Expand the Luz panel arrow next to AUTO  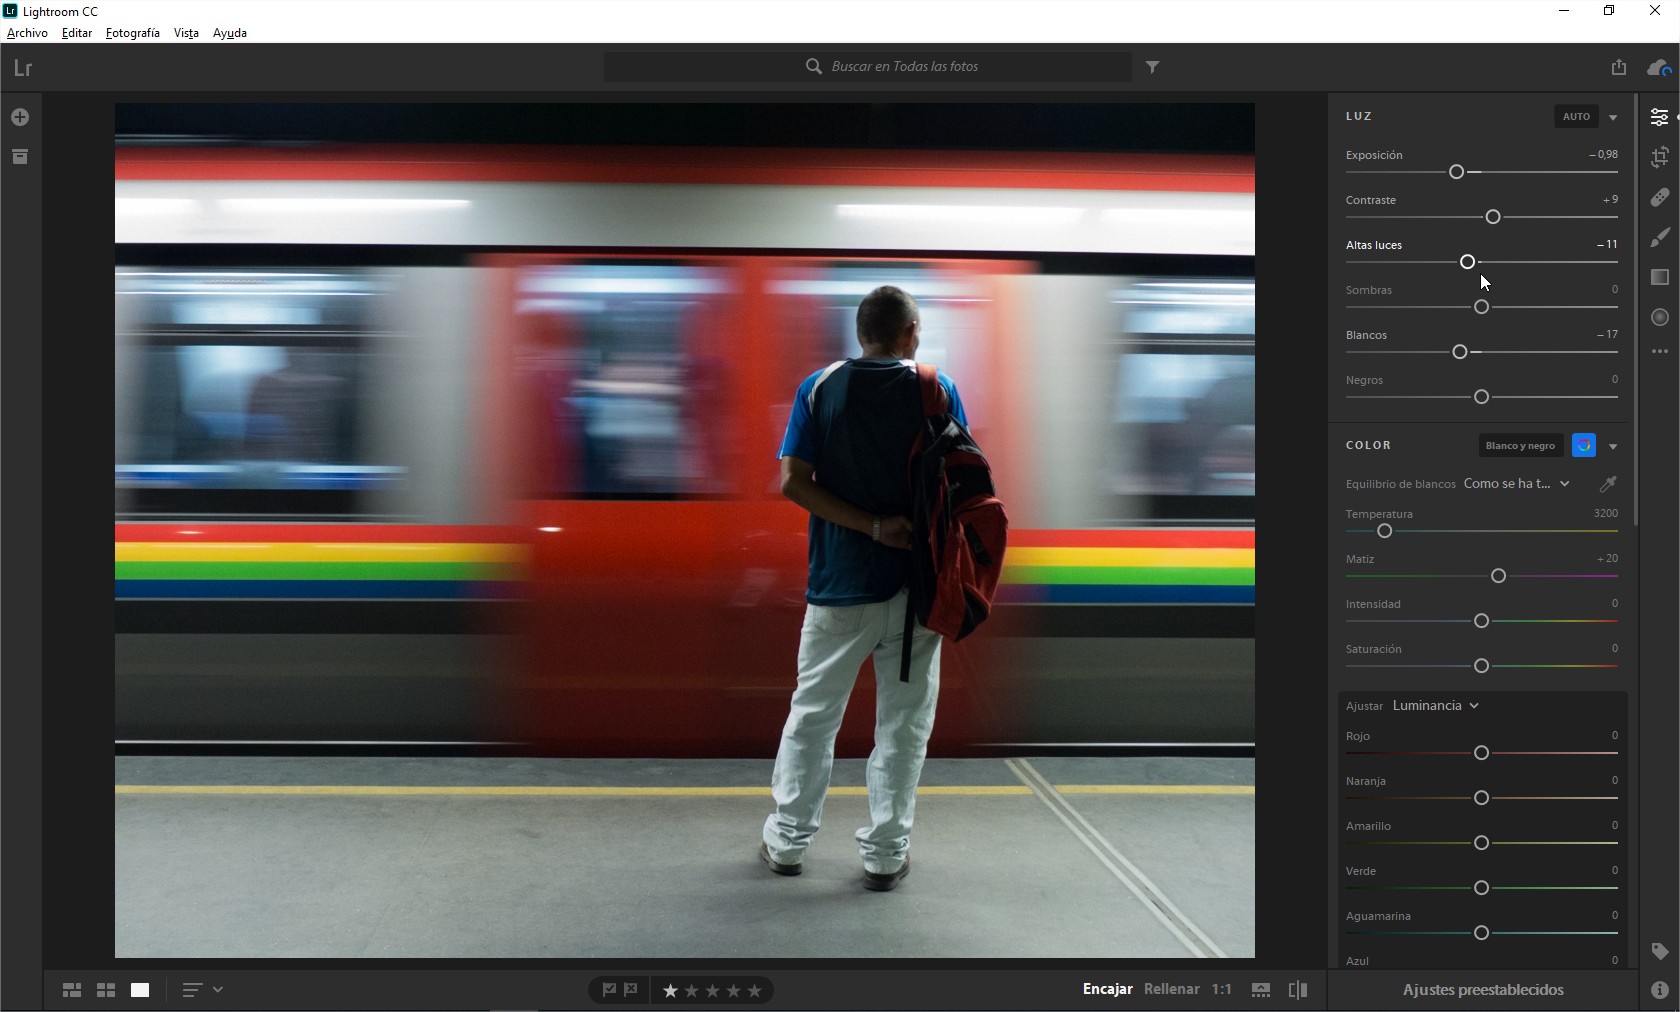pos(1613,118)
